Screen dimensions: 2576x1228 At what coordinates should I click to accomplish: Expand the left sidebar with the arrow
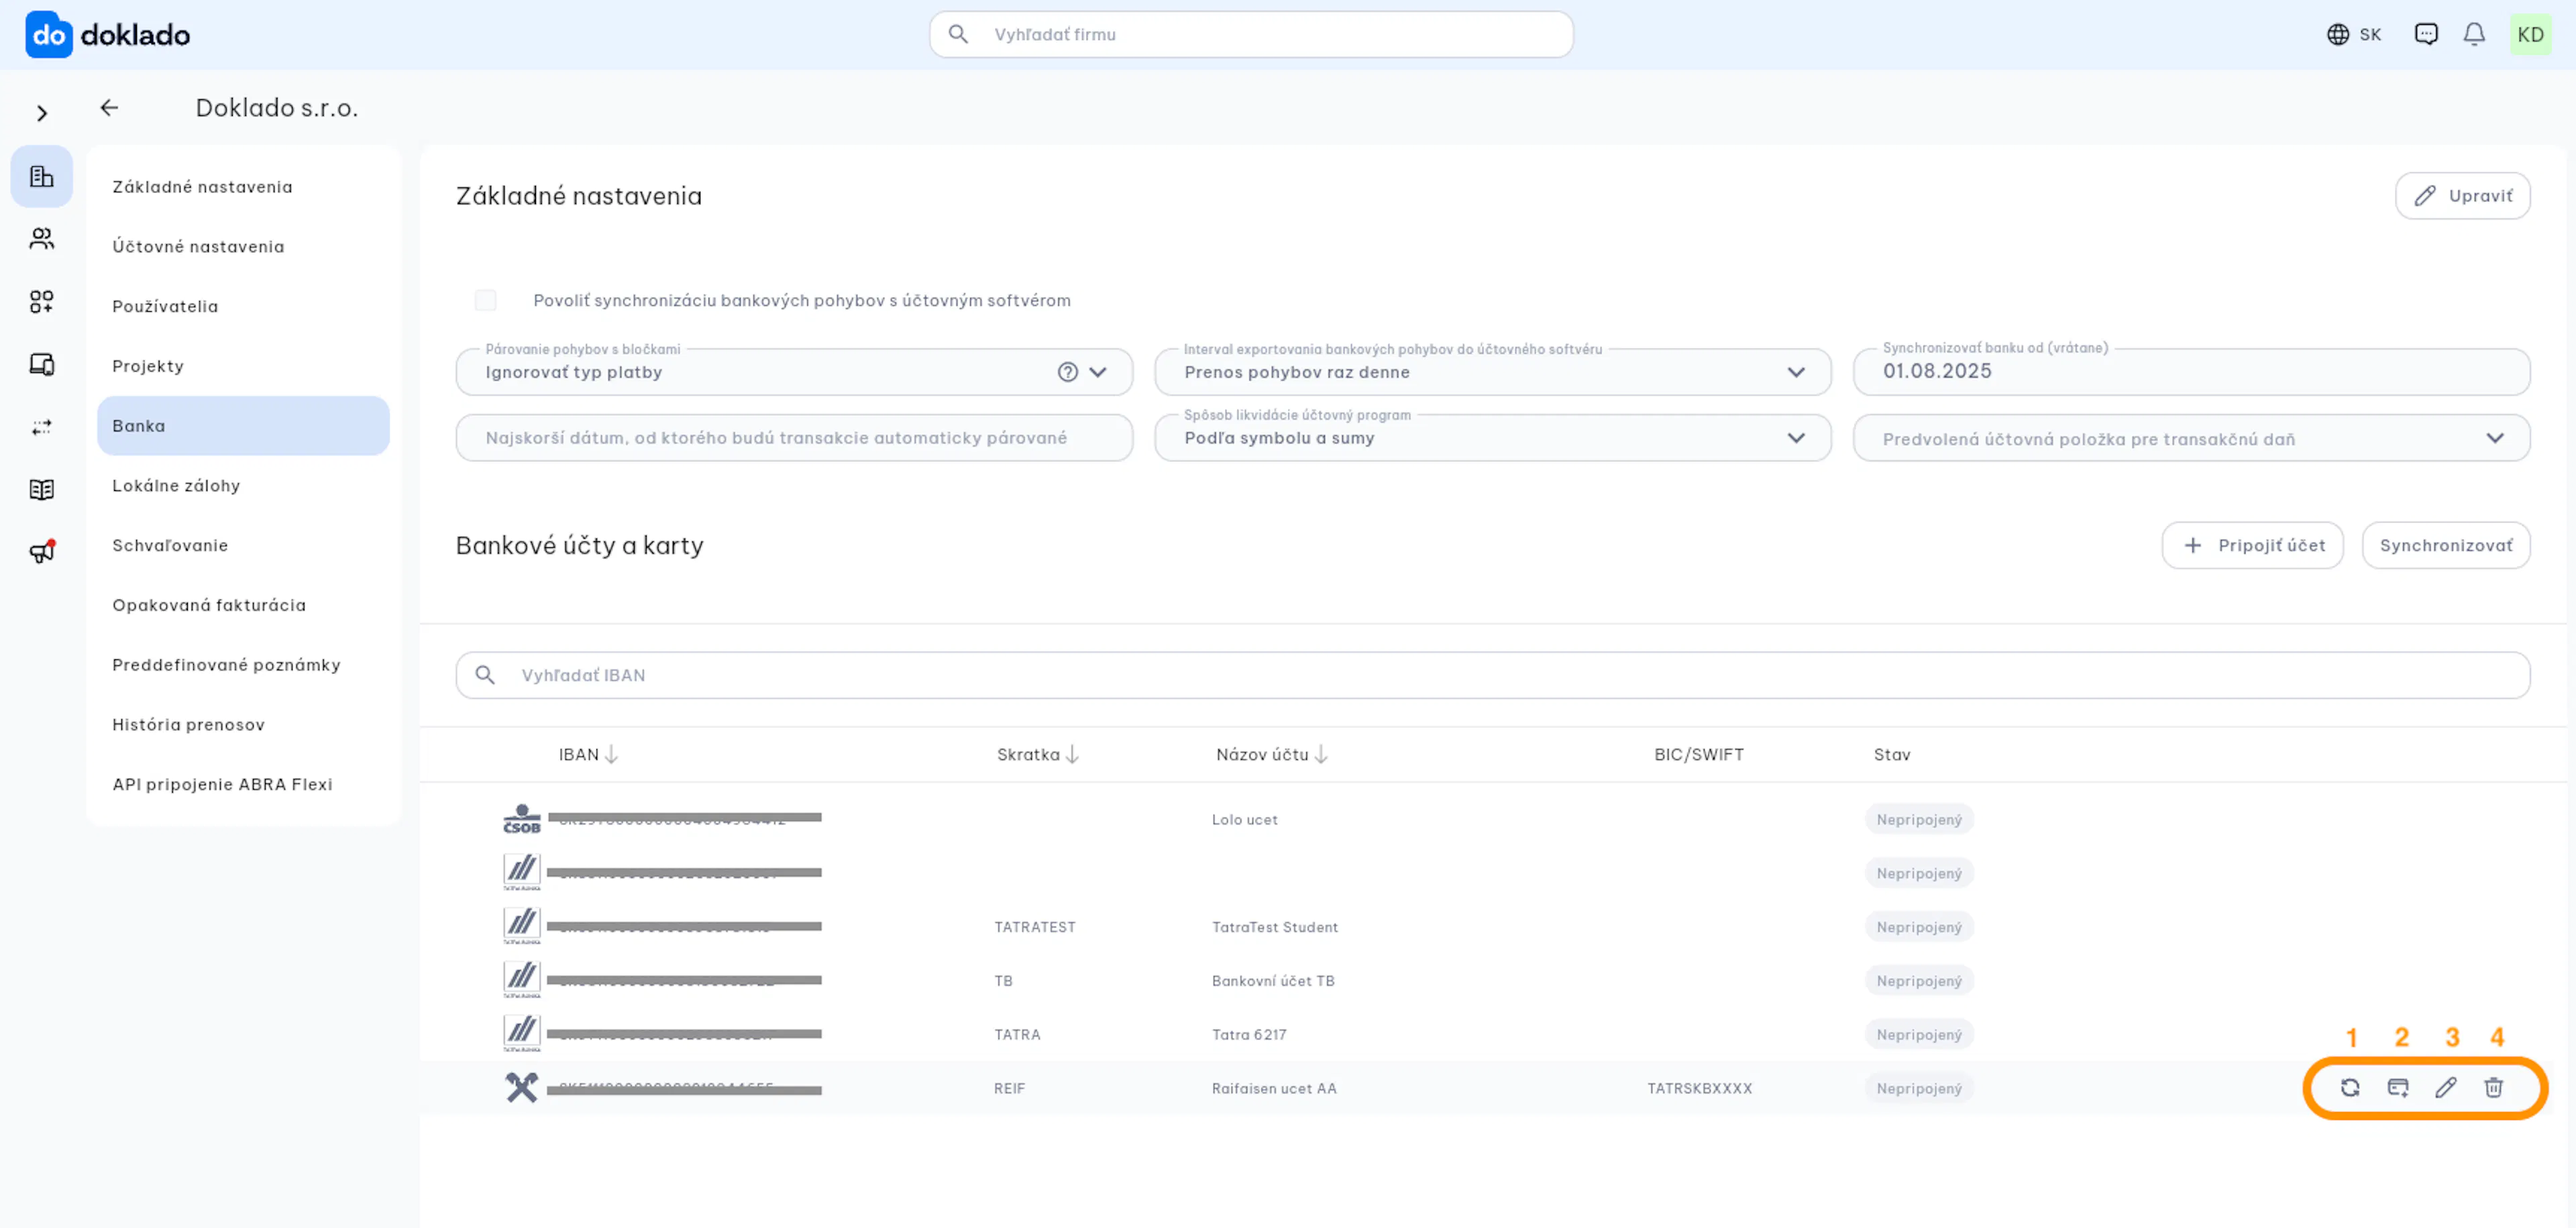pos(42,114)
